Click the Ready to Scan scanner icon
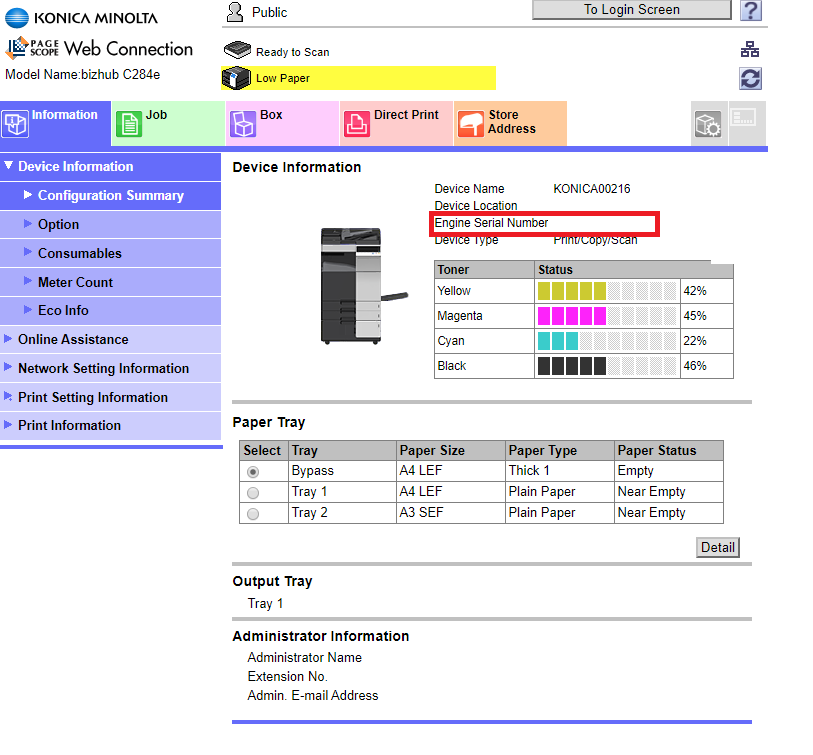813x755 pixels. [x=237, y=48]
